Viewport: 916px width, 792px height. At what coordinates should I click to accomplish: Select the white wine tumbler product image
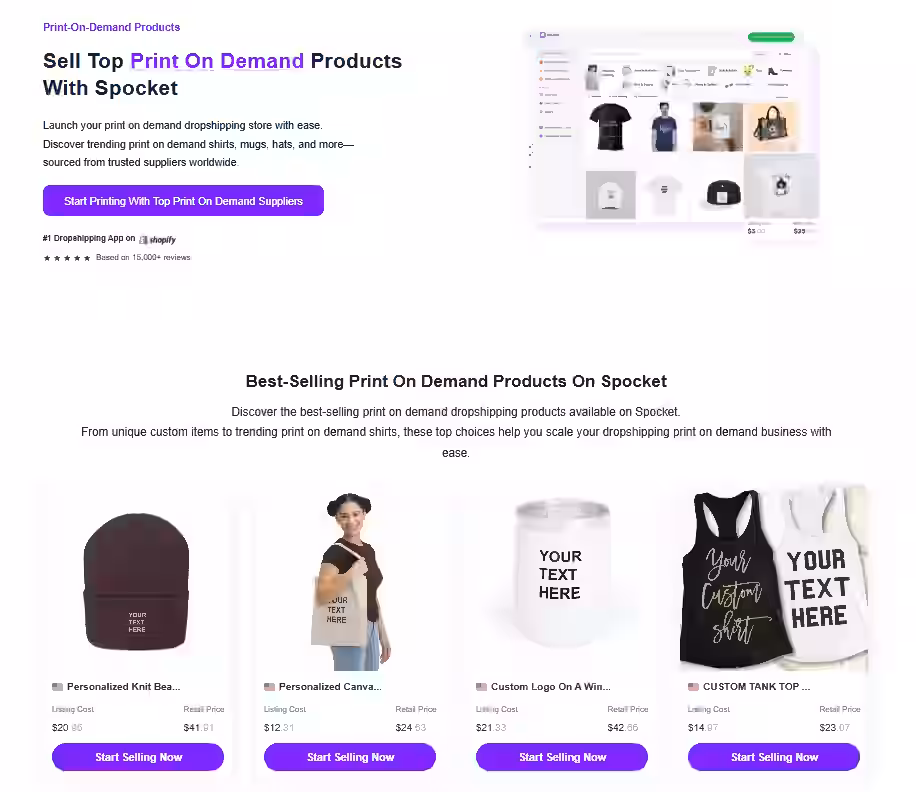point(562,572)
